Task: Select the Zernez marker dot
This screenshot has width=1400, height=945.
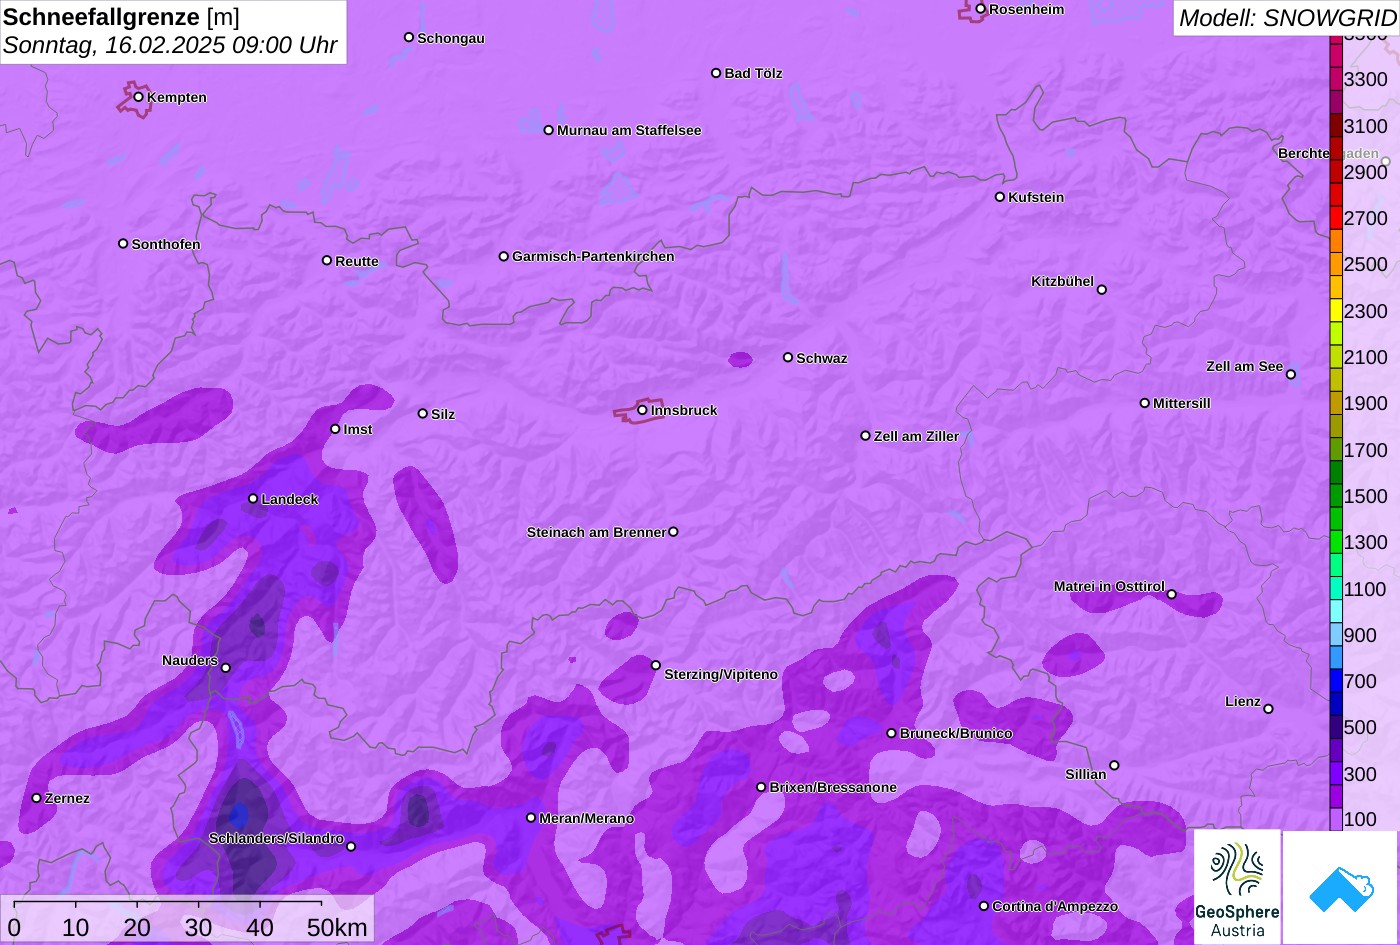Action: click(37, 798)
